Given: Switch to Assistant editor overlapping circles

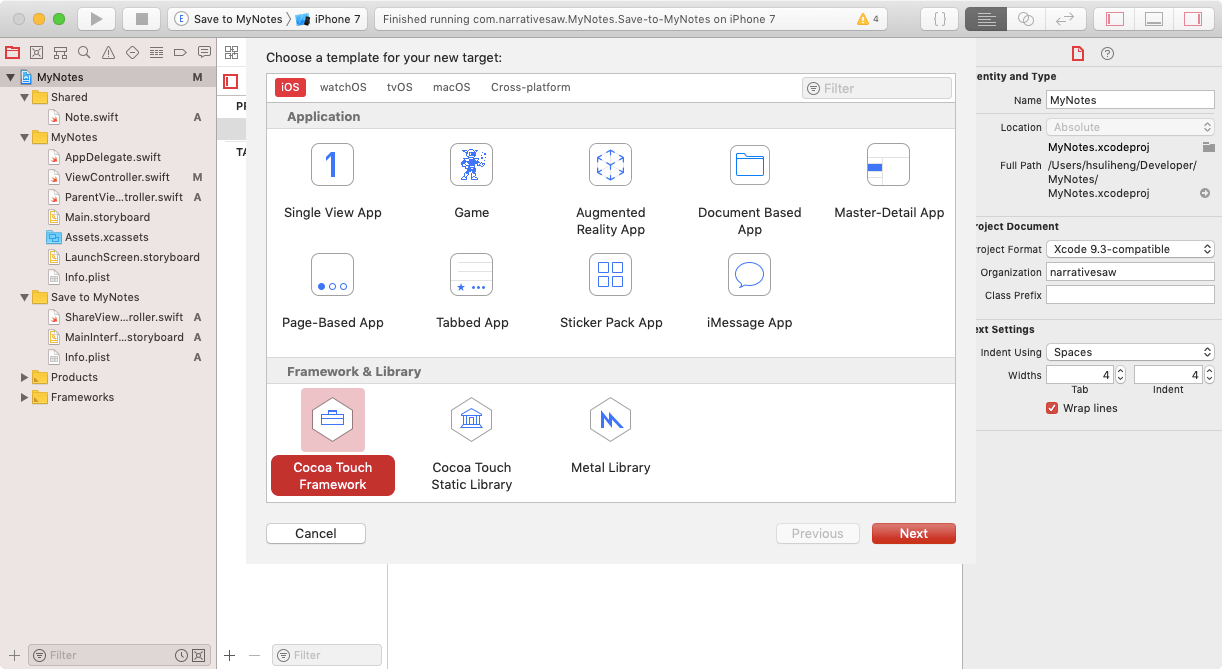Looking at the screenshot, I should pyautogui.click(x=1025, y=19).
